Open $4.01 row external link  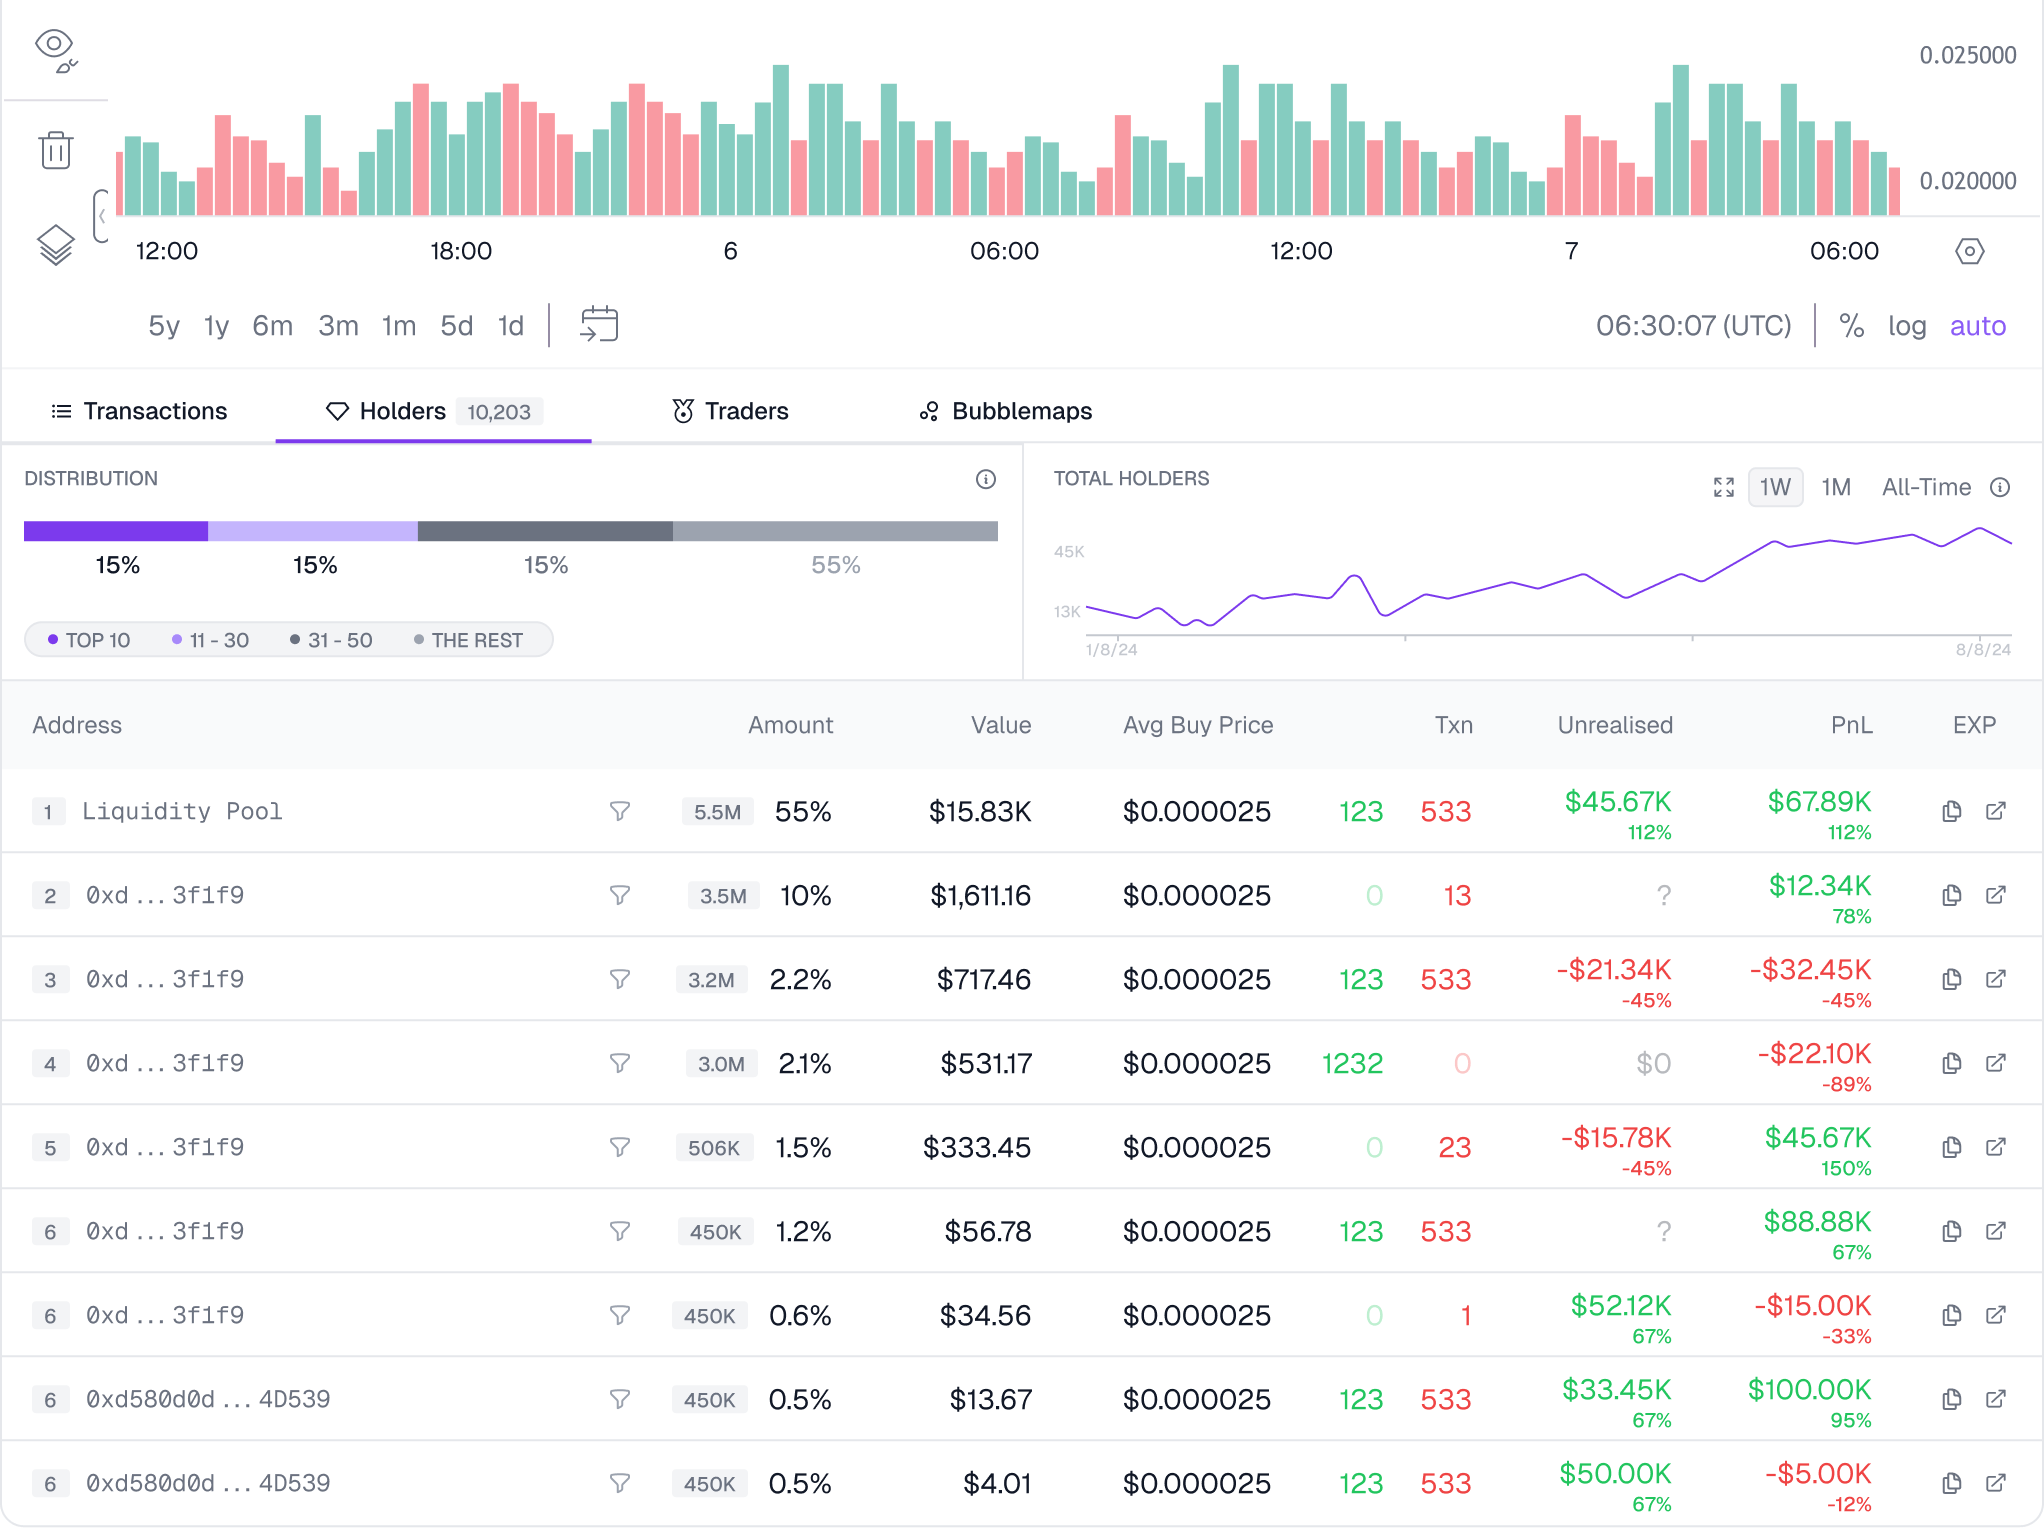click(1996, 1483)
